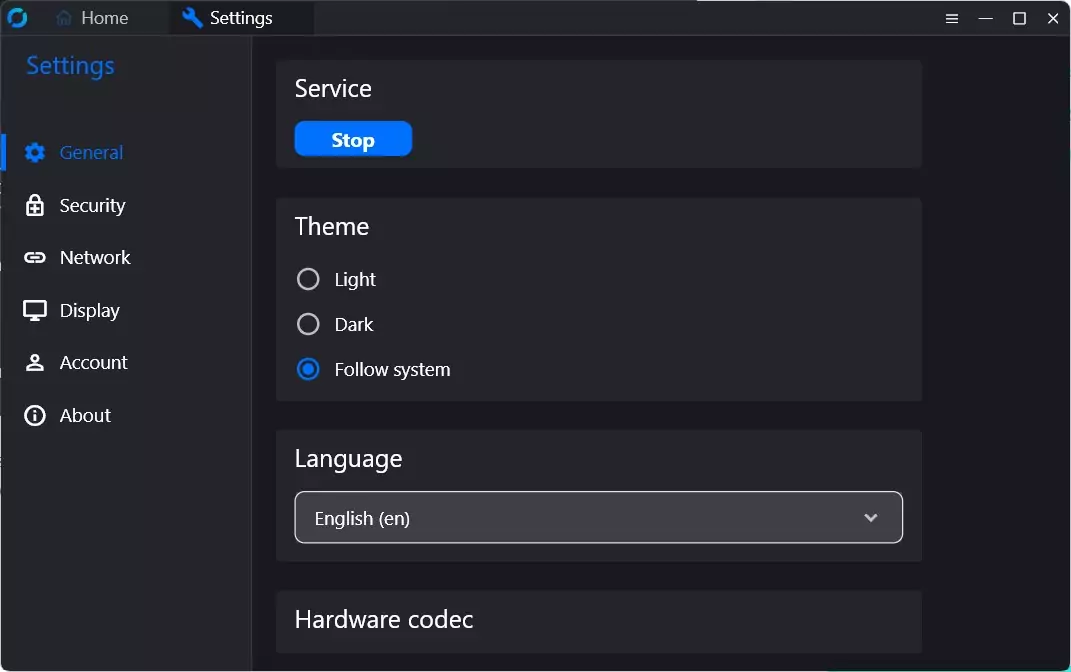Image resolution: width=1071 pixels, height=672 pixels.
Task: Click the Security shield lock icon
Action: pos(35,206)
